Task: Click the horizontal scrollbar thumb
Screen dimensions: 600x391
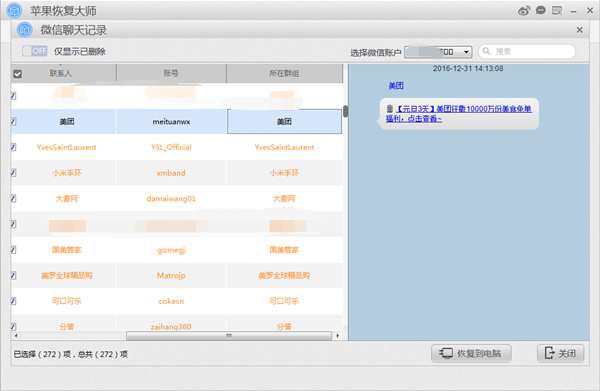Action: pos(229,336)
